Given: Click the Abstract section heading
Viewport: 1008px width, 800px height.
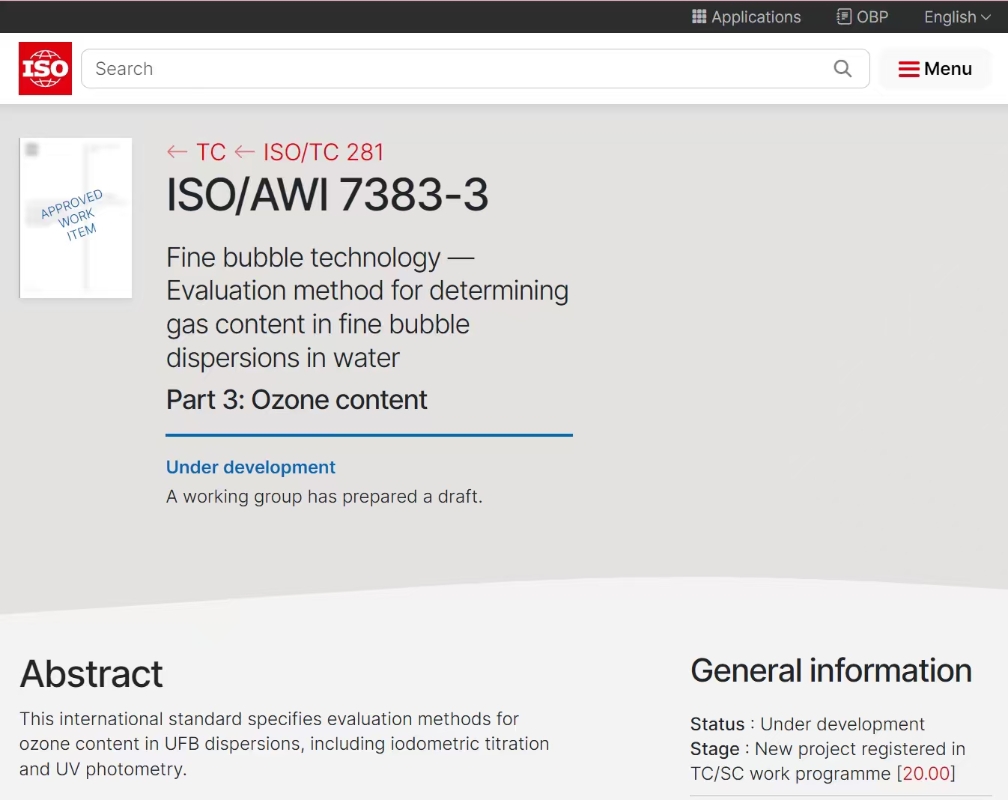Looking at the screenshot, I should [x=91, y=674].
